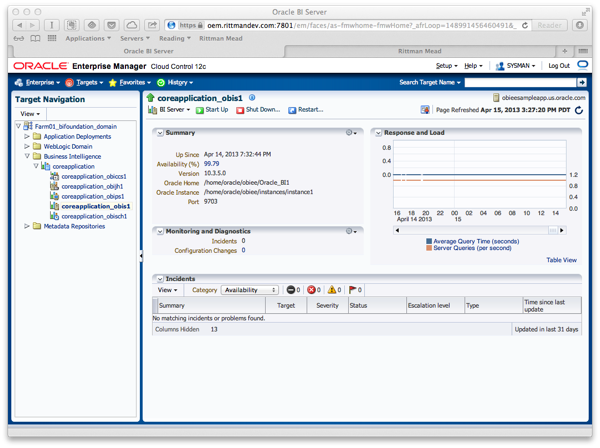The width and height of the screenshot is (600, 448).
Task: Click the page refresh settings icon left of Page Refreshed
Action: 425,110
